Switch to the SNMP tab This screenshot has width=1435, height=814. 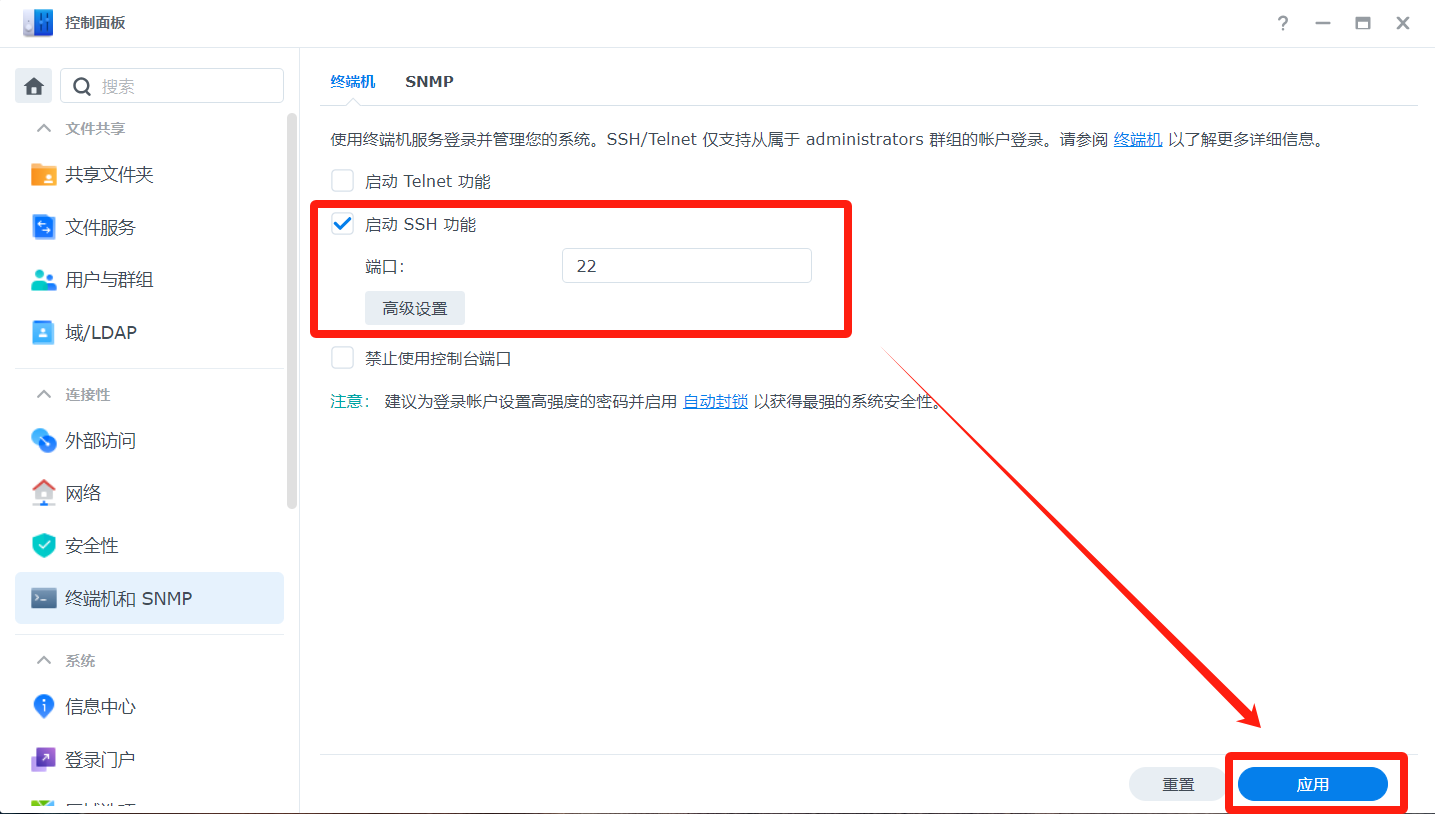(429, 82)
